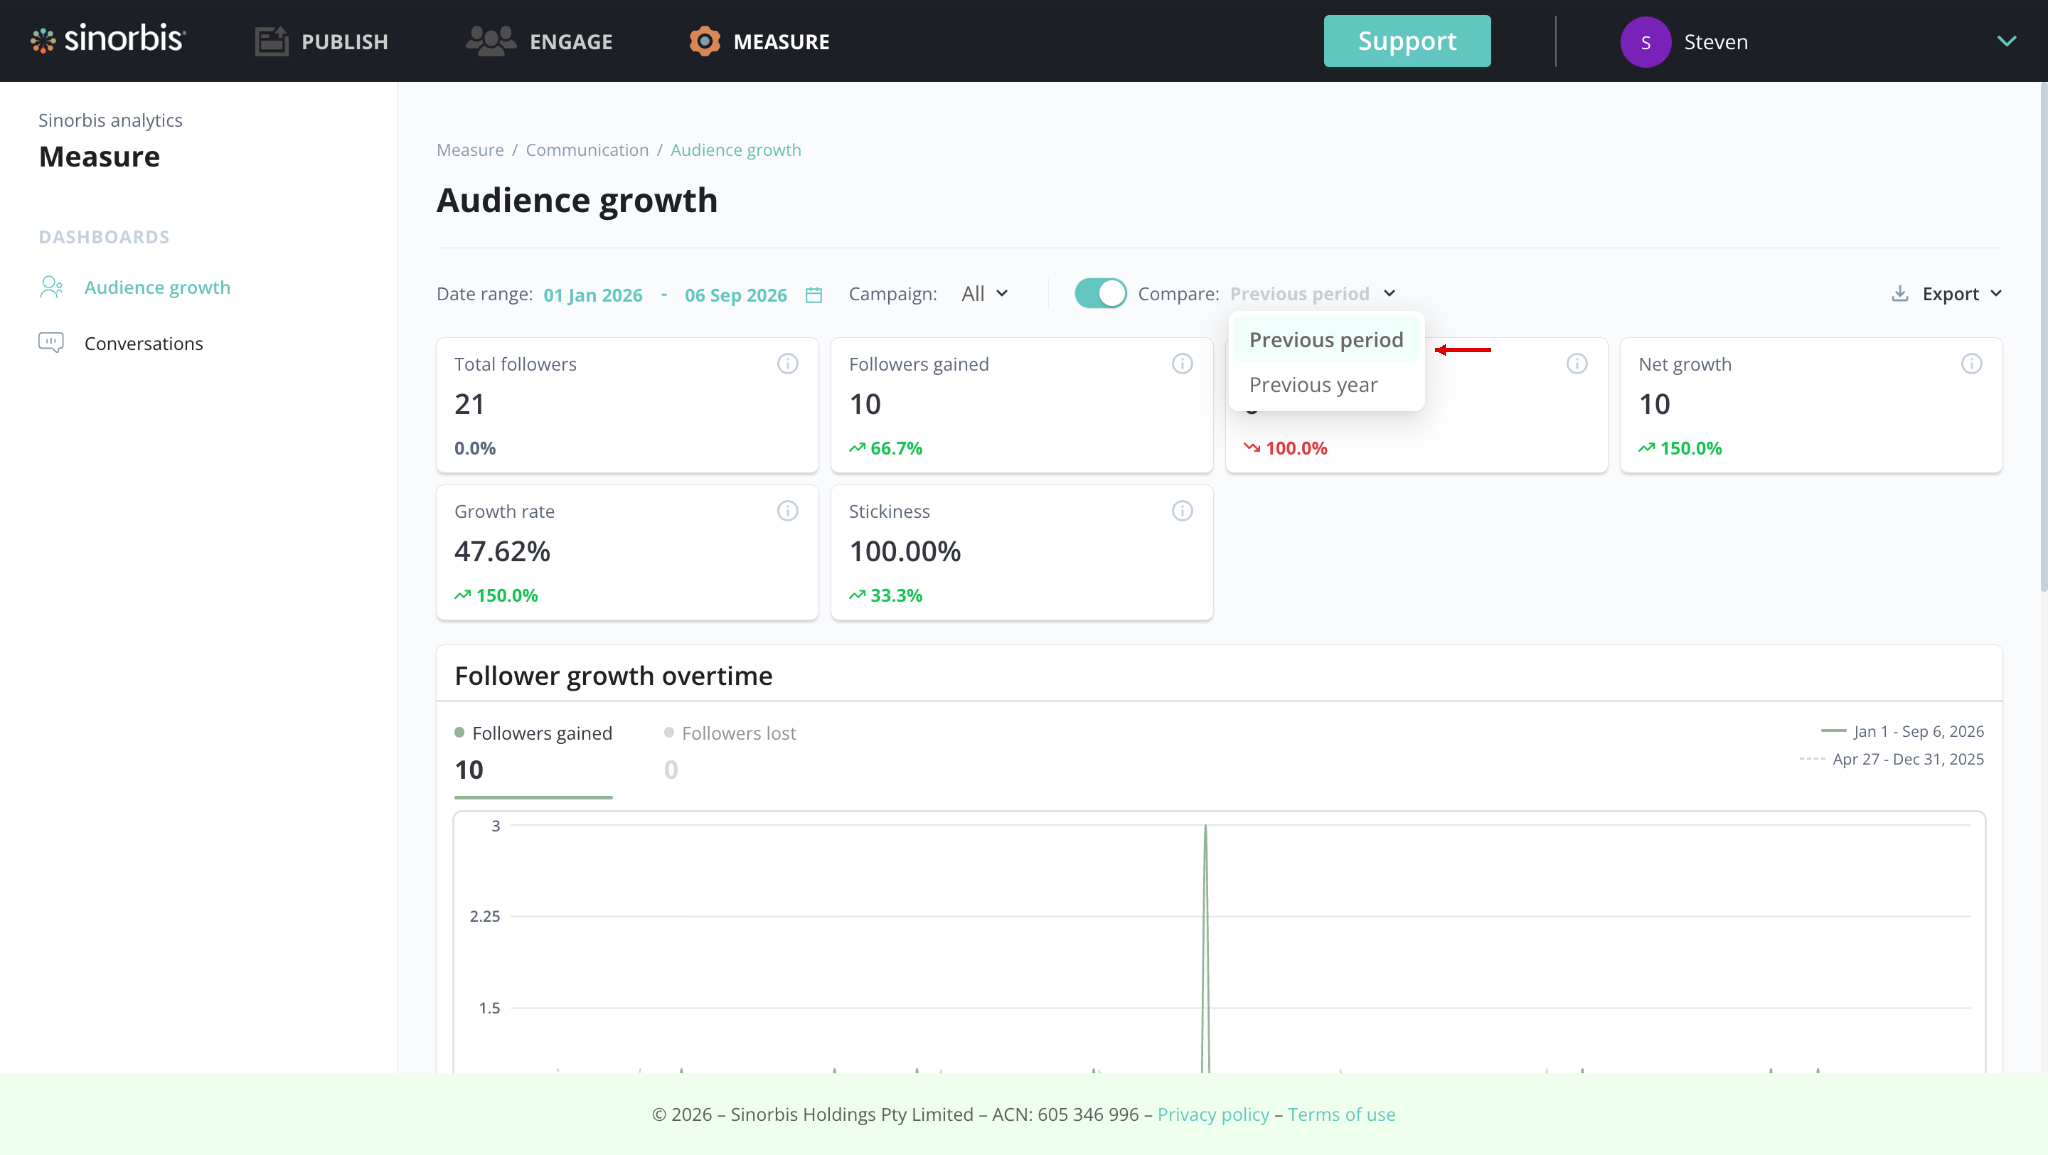The image size is (2048, 1155).
Task: Edit start date 01 Jan 2026
Action: pos(593,295)
